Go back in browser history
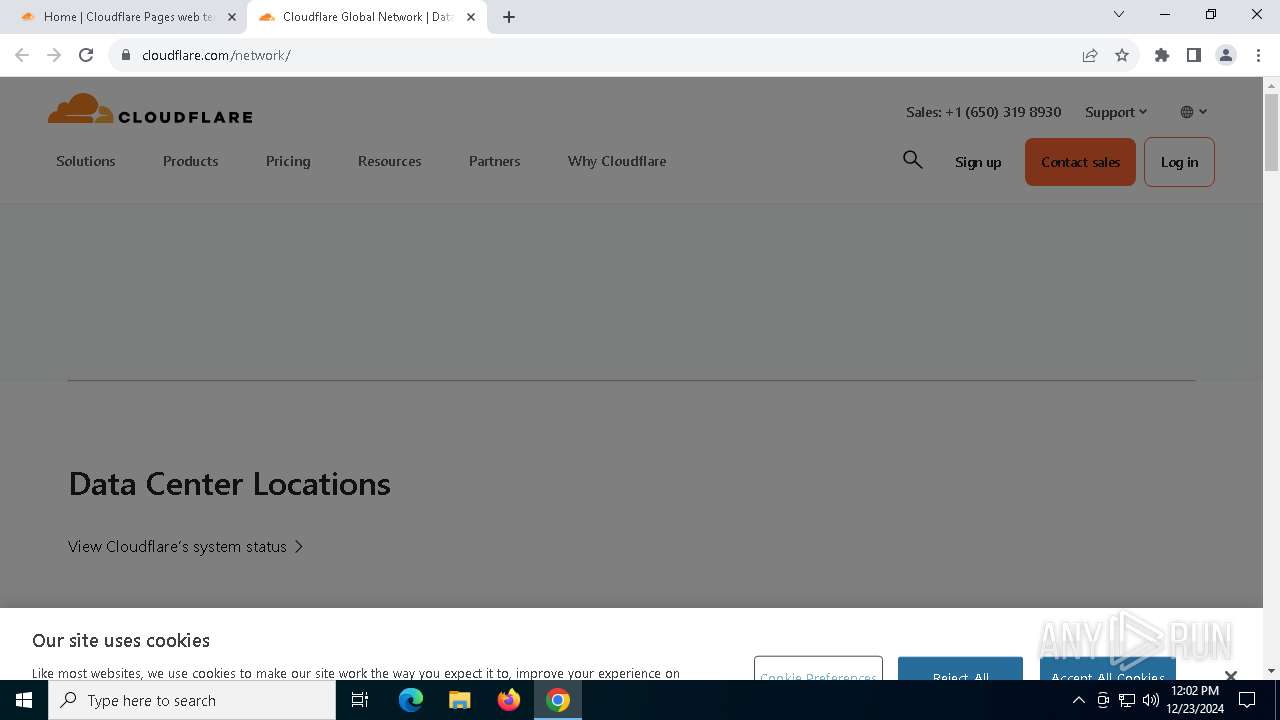The width and height of the screenshot is (1280, 720). 22,55
